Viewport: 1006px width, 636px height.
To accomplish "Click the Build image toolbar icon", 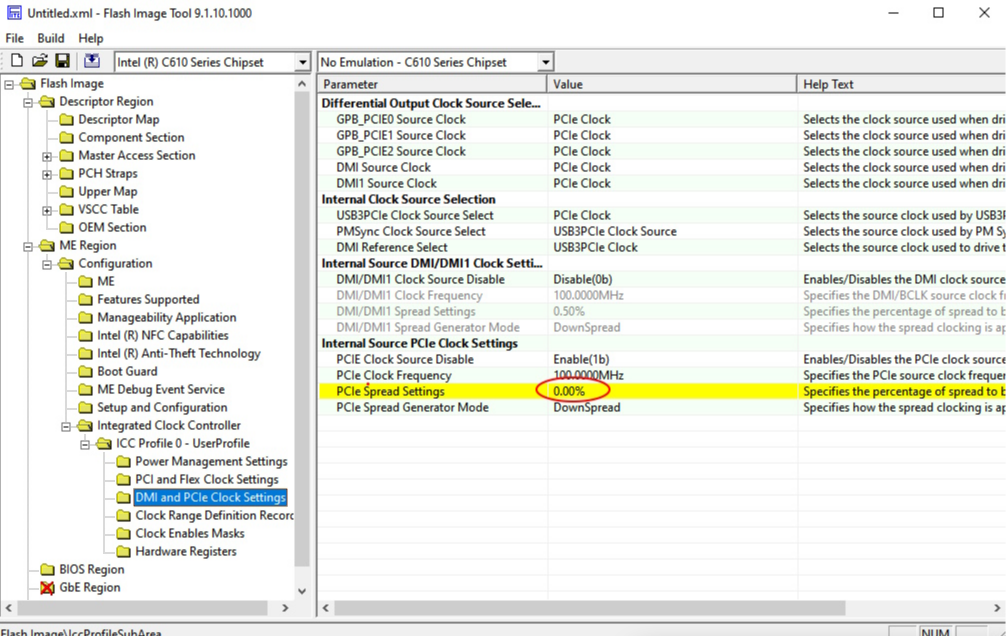I will (x=92, y=61).
